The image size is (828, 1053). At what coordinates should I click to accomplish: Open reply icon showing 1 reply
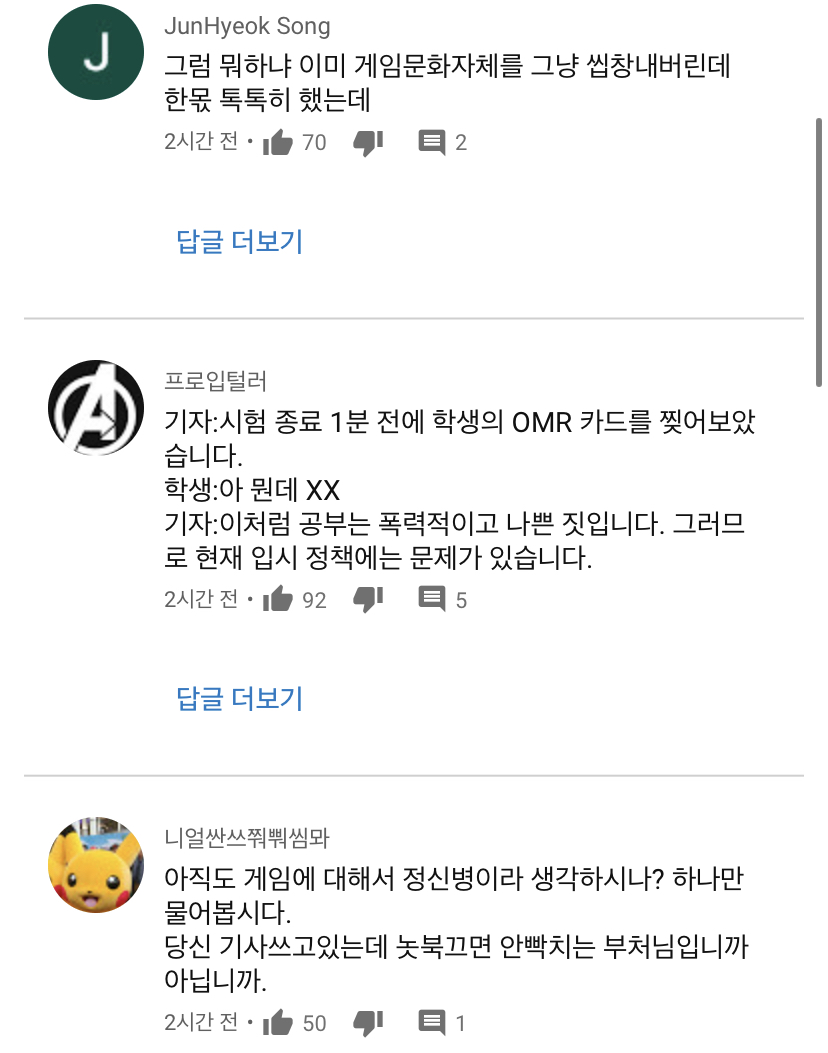coord(432,1022)
